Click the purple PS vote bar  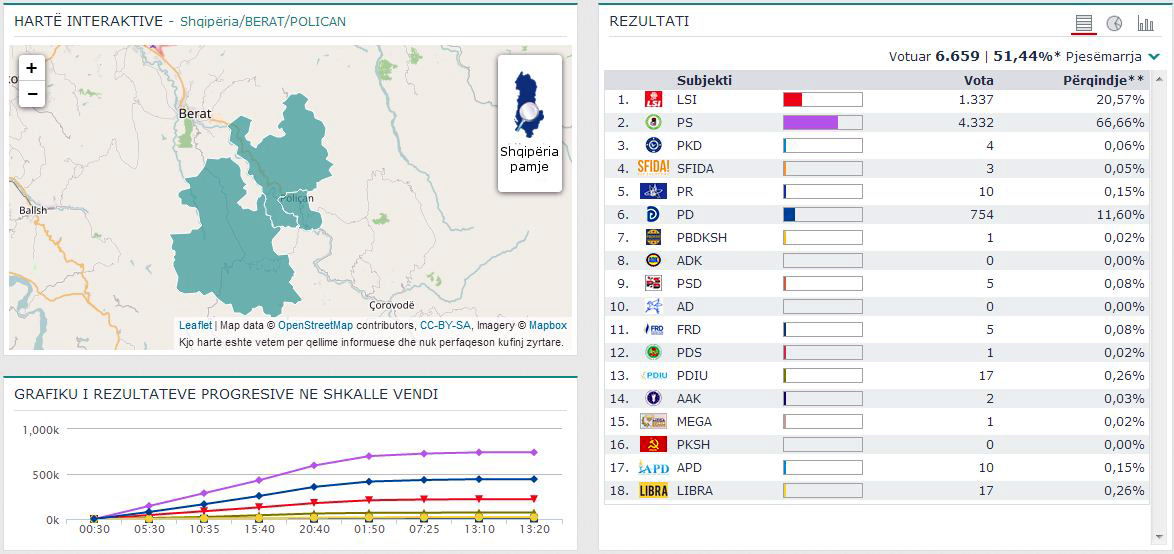[x=810, y=122]
